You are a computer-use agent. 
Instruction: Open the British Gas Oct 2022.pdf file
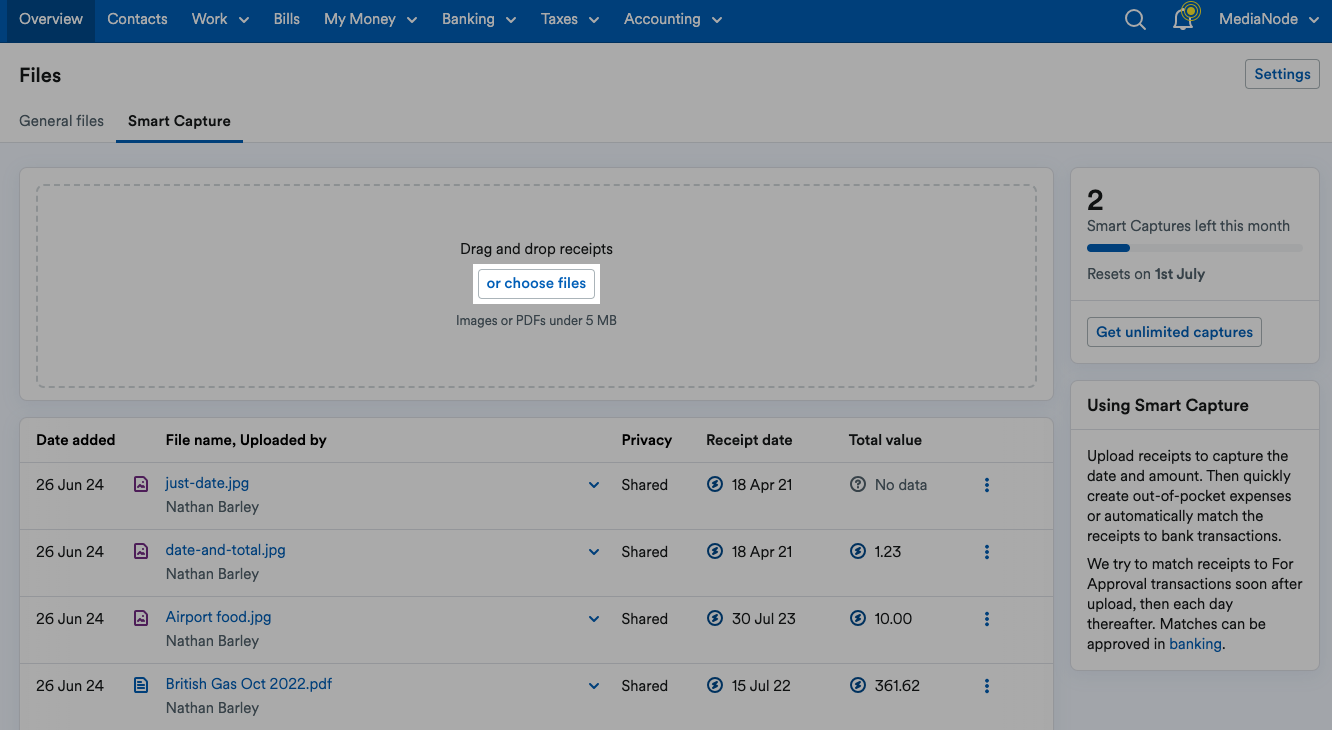248,683
